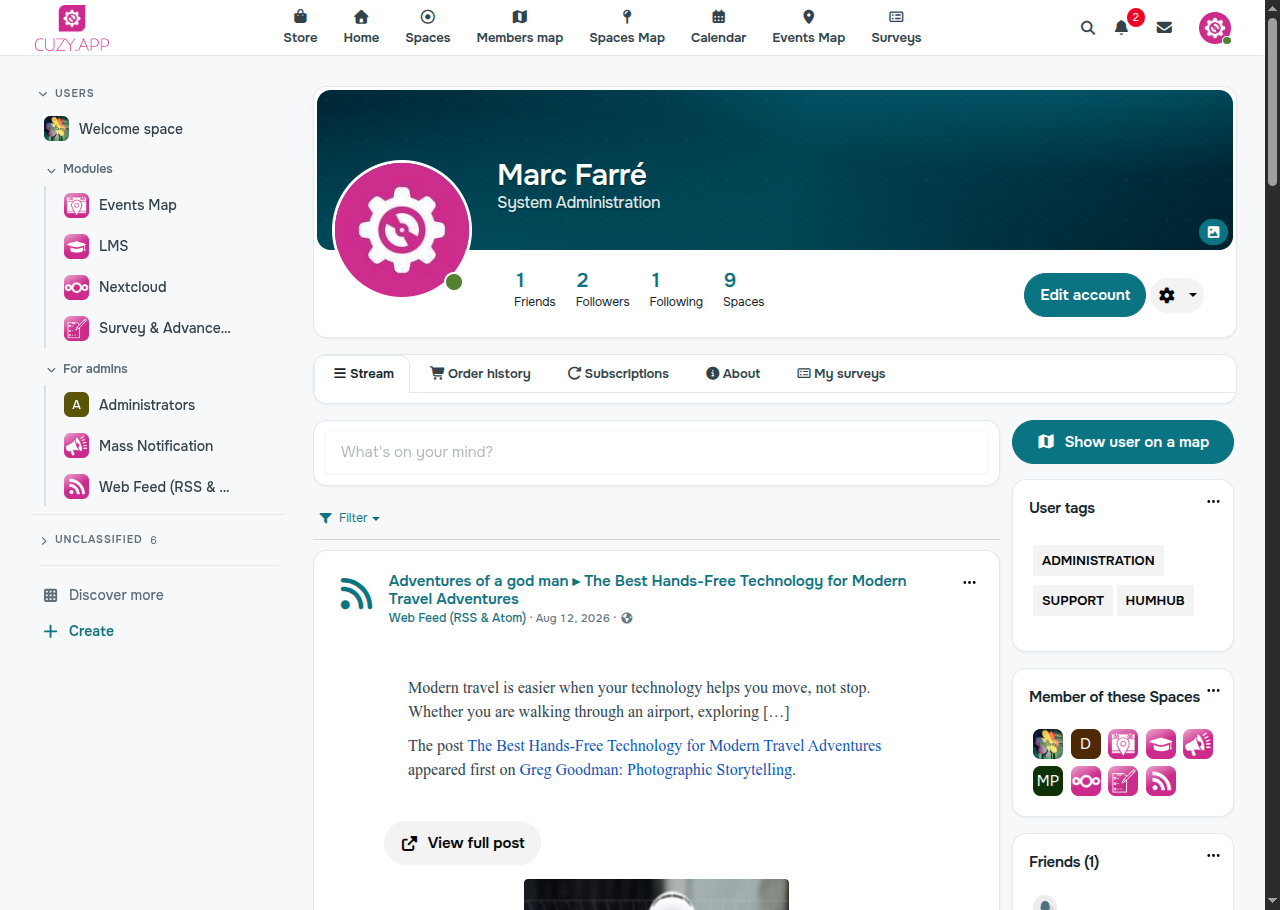Open the Store in top navigation

300,27
